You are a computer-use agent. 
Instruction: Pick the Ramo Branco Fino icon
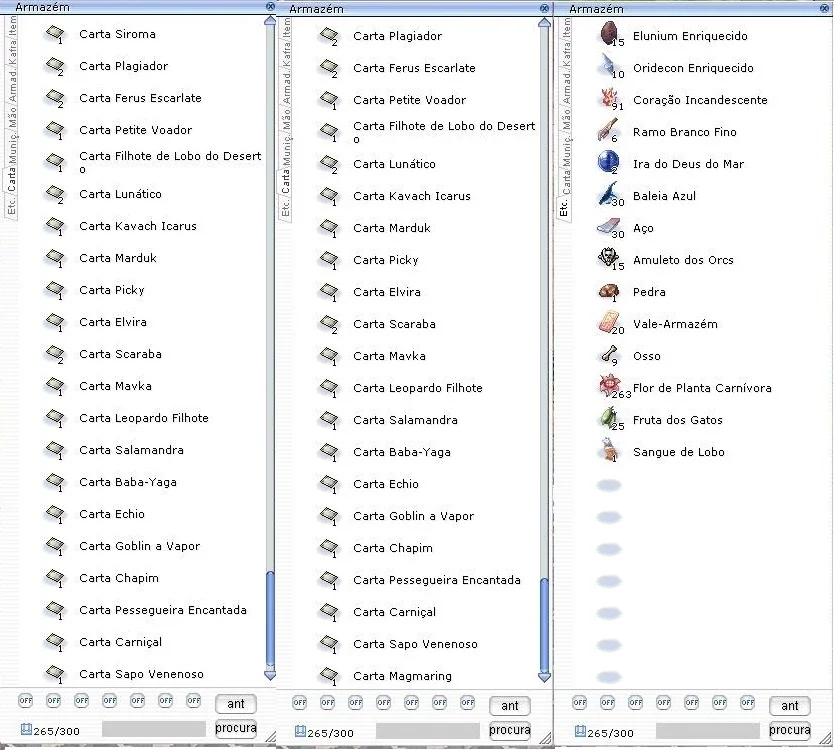(x=608, y=130)
